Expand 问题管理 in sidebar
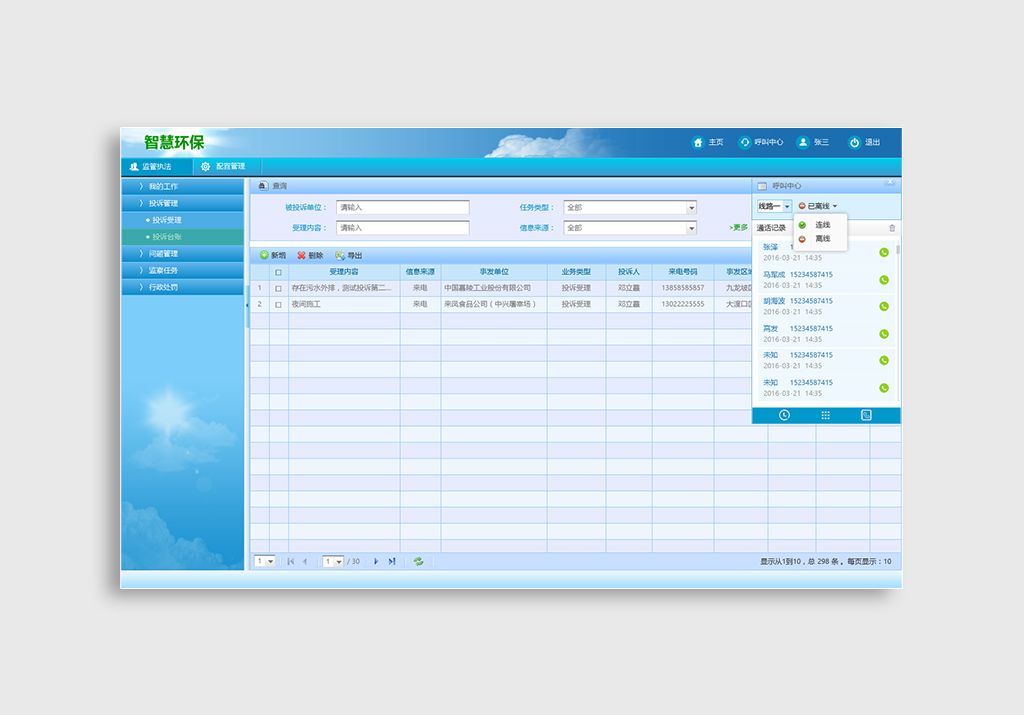Image resolution: width=1024 pixels, height=715 pixels. pos(183,253)
